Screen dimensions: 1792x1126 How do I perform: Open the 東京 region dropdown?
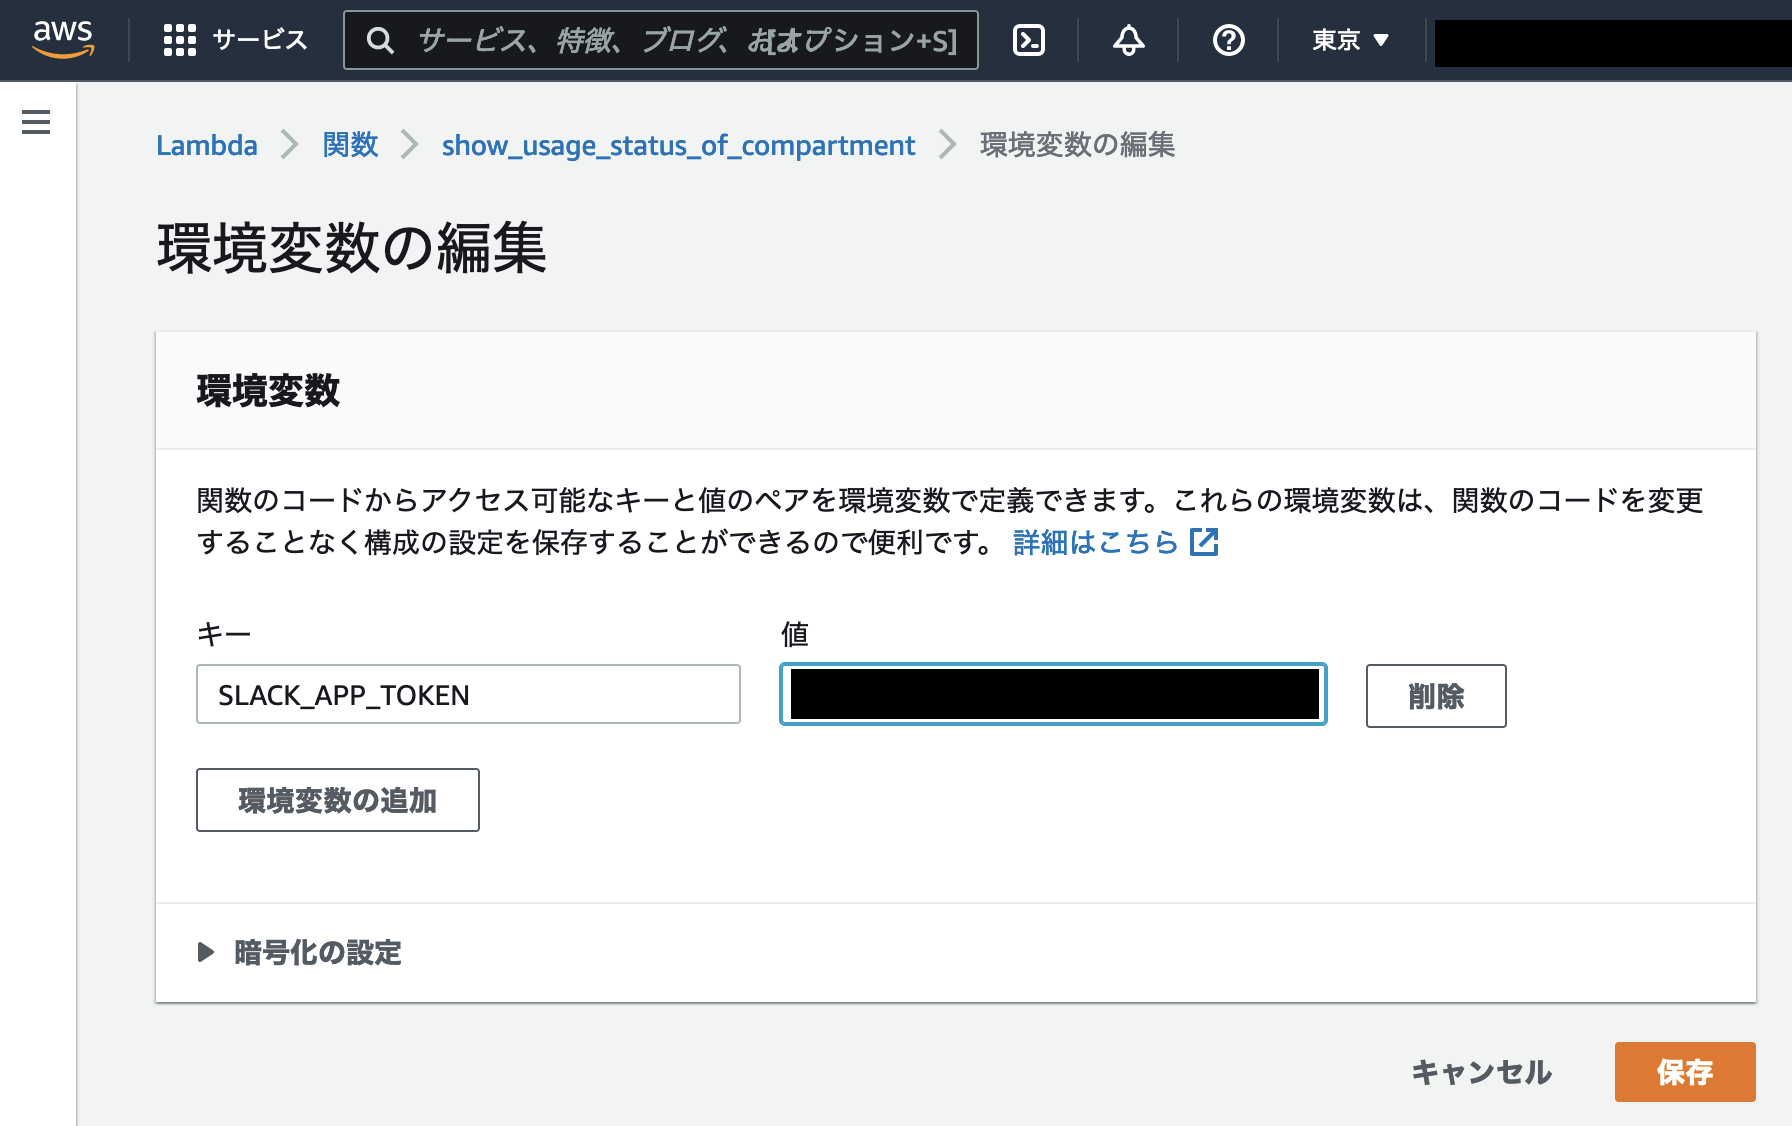(1350, 40)
